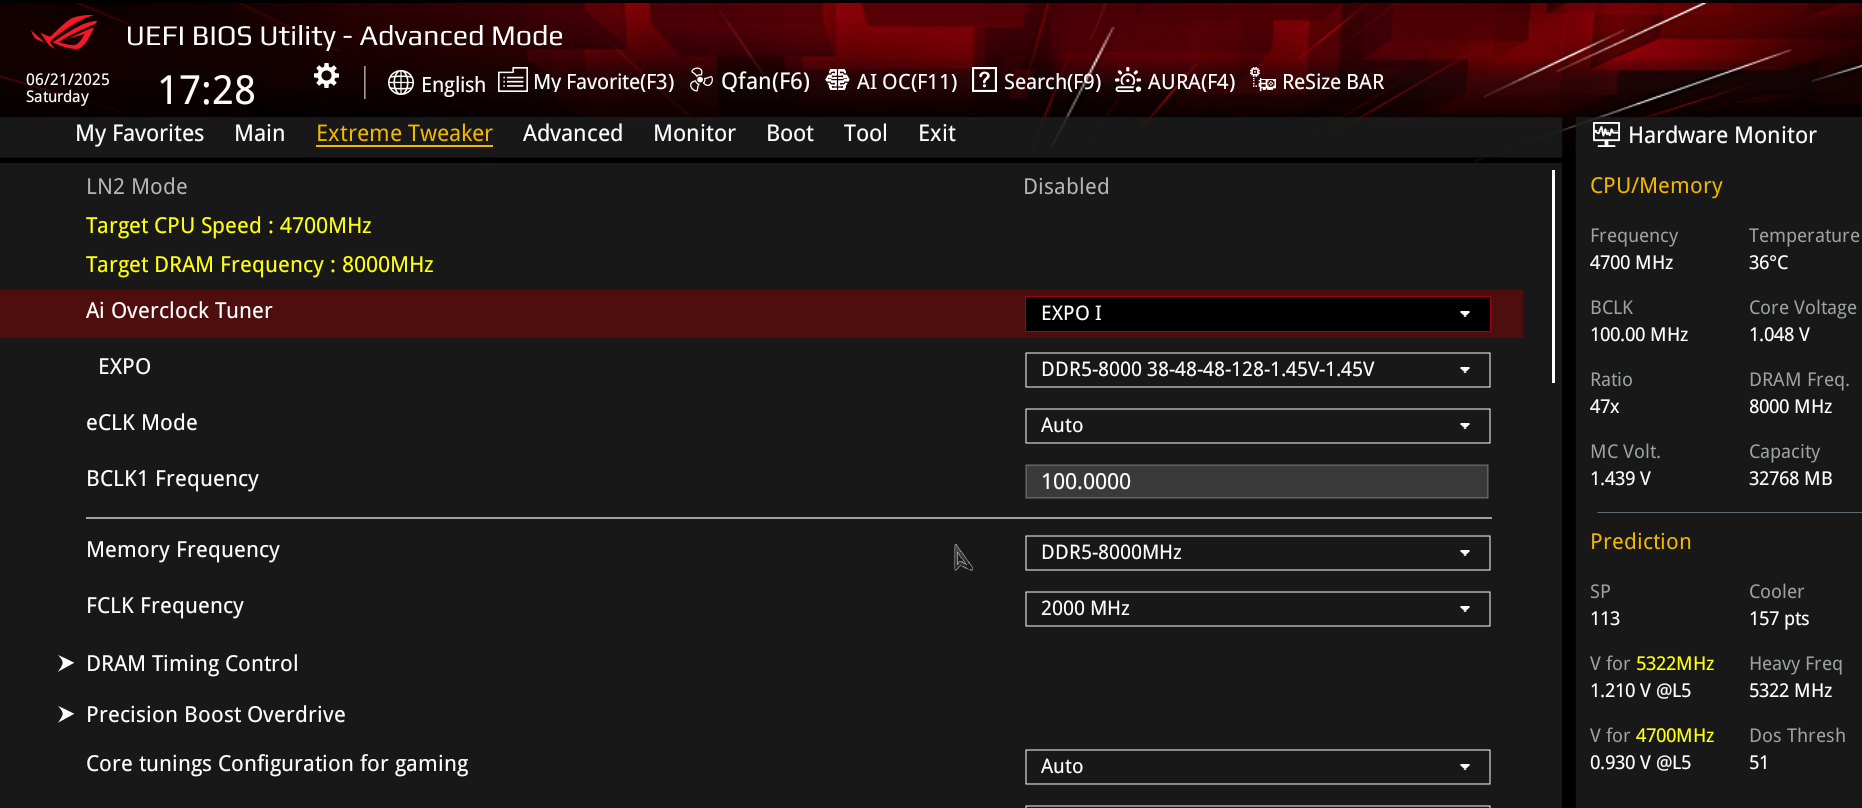Click the ROG logo icon
Screen dimensions: 1862x808
pos(65,33)
